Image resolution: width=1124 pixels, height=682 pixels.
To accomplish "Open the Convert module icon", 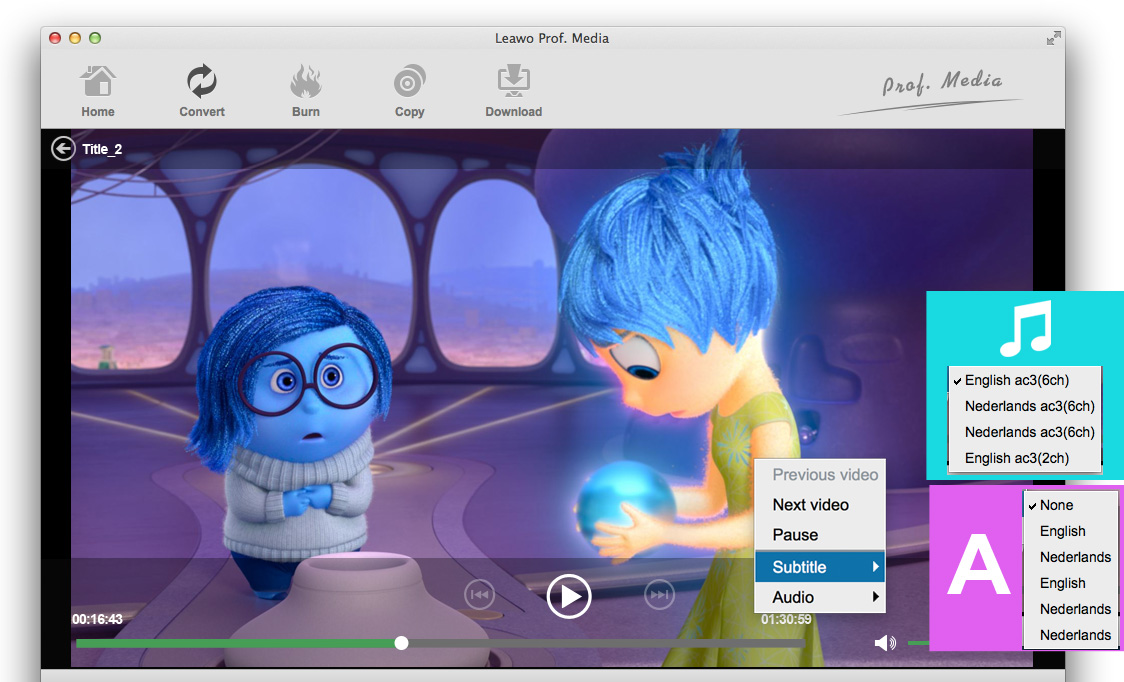I will pyautogui.click(x=202, y=82).
